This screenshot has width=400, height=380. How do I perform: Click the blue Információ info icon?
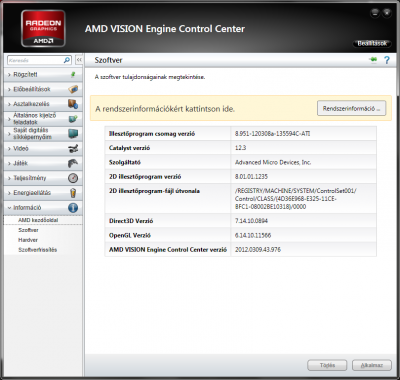[x=73, y=208]
